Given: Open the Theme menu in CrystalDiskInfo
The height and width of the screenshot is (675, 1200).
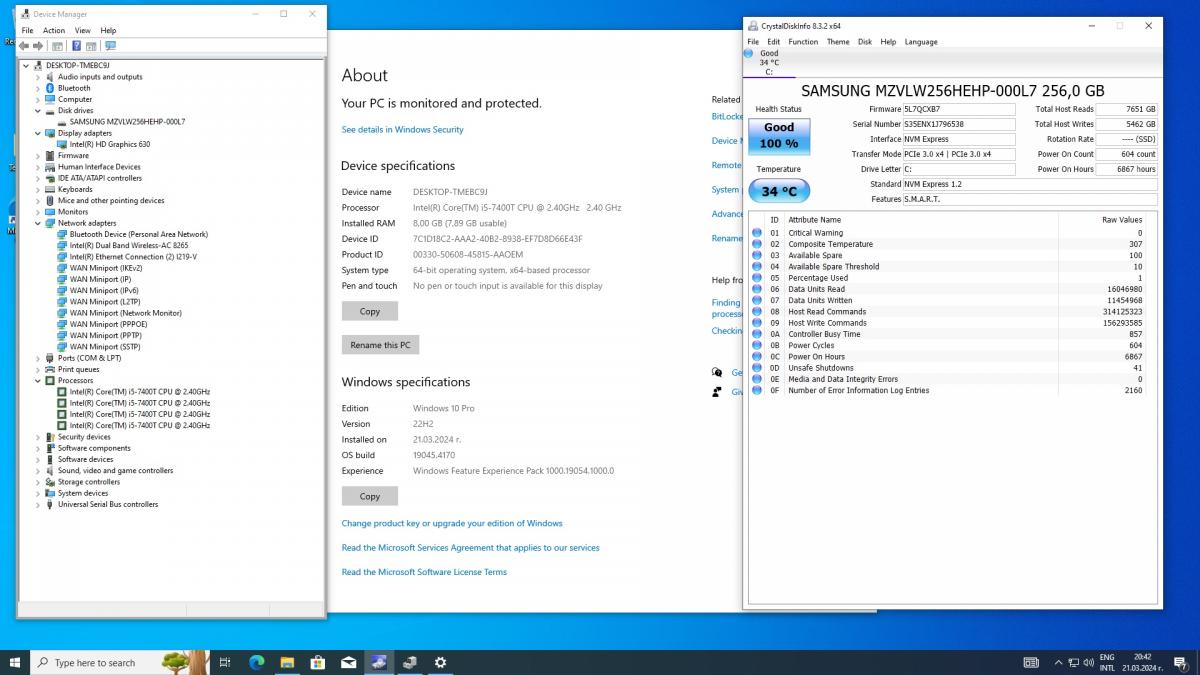Looking at the screenshot, I should (x=838, y=42).
